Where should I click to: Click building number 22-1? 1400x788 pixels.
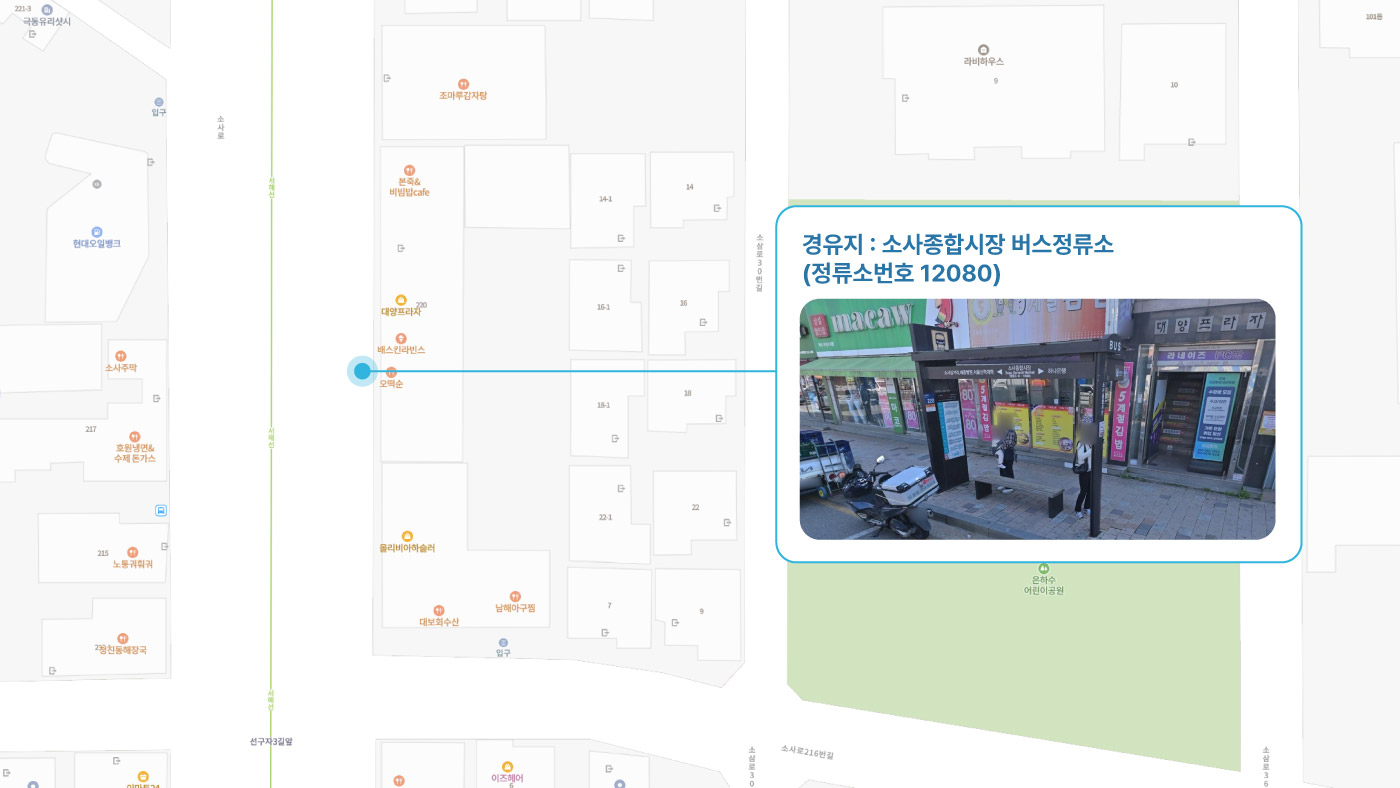605,517
